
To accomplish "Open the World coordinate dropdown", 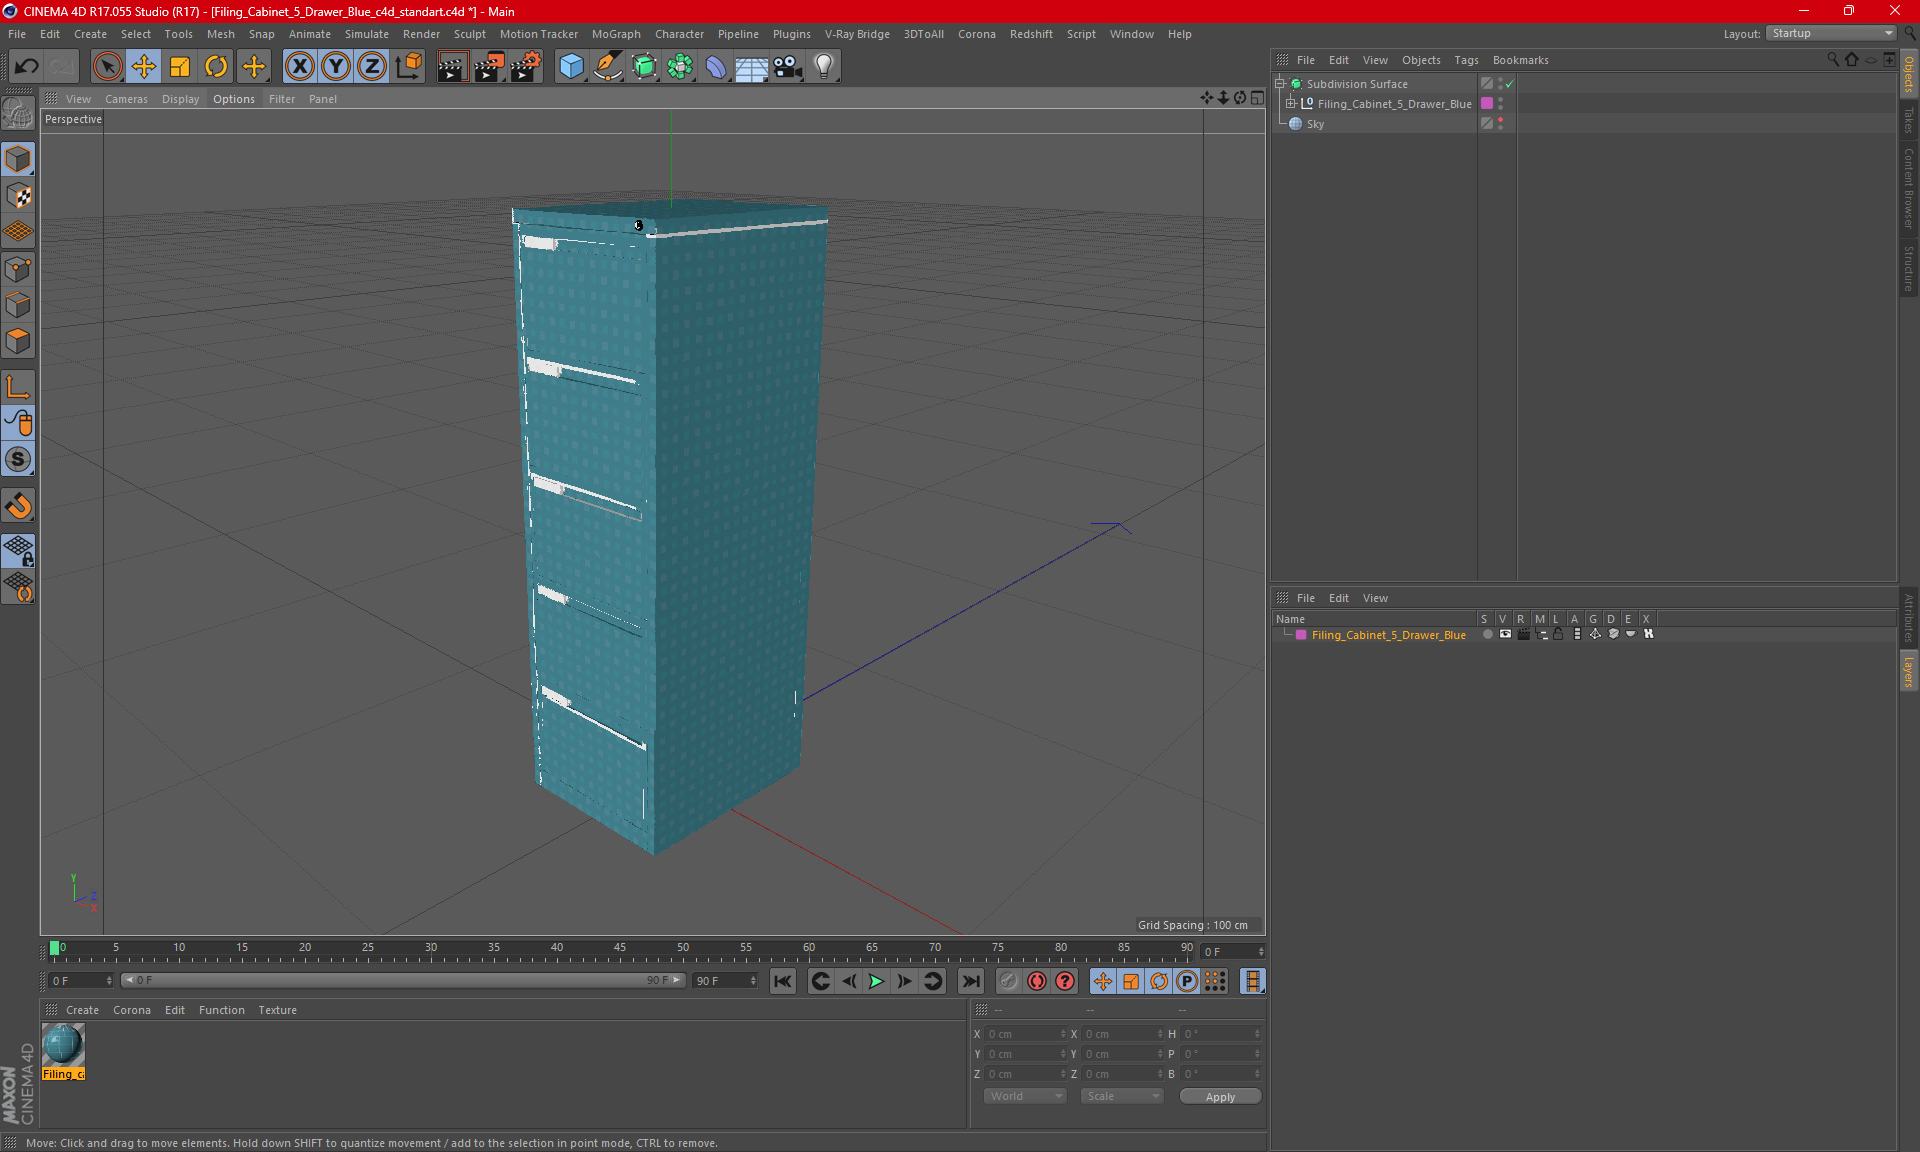I will pos(1025,1096).
